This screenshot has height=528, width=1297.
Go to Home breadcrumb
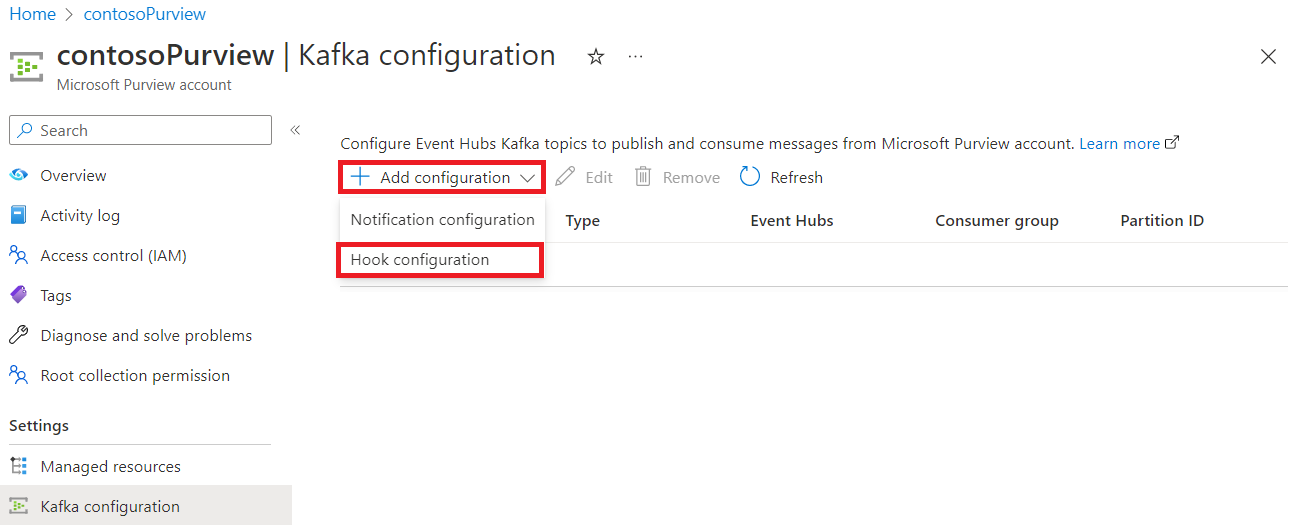pos(32,14)
